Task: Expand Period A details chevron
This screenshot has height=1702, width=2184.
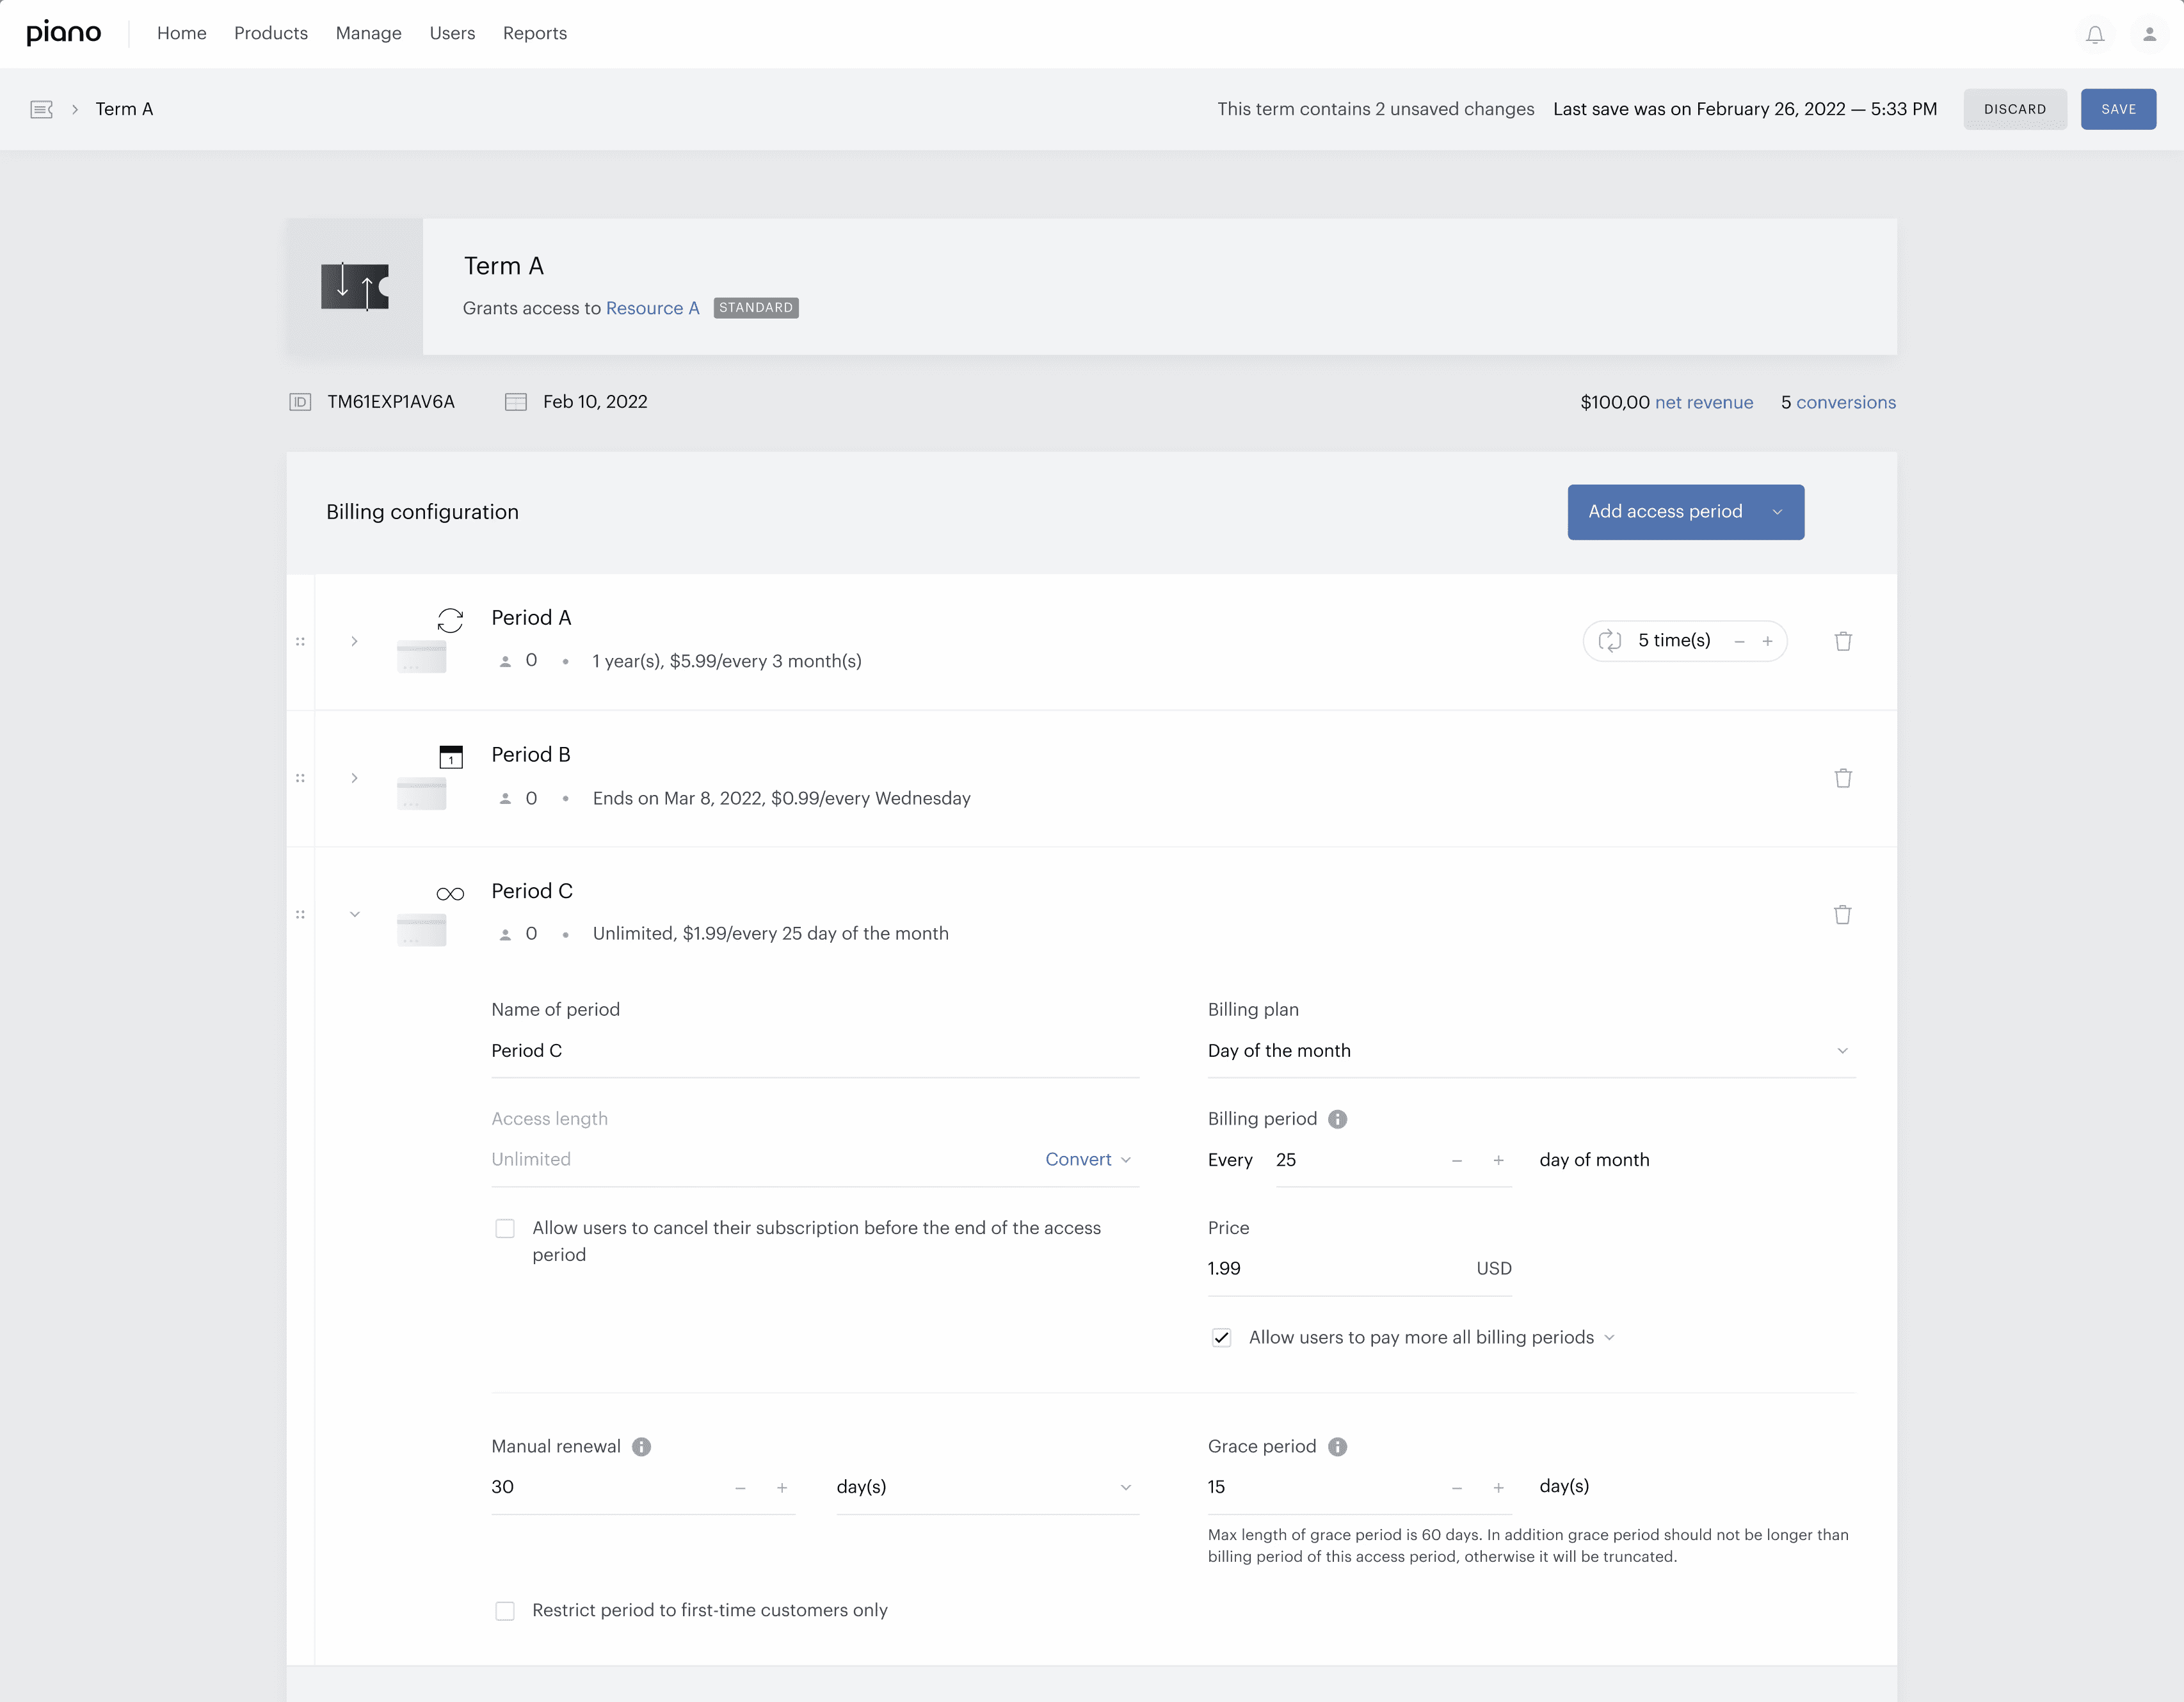Action: point(354,641)
